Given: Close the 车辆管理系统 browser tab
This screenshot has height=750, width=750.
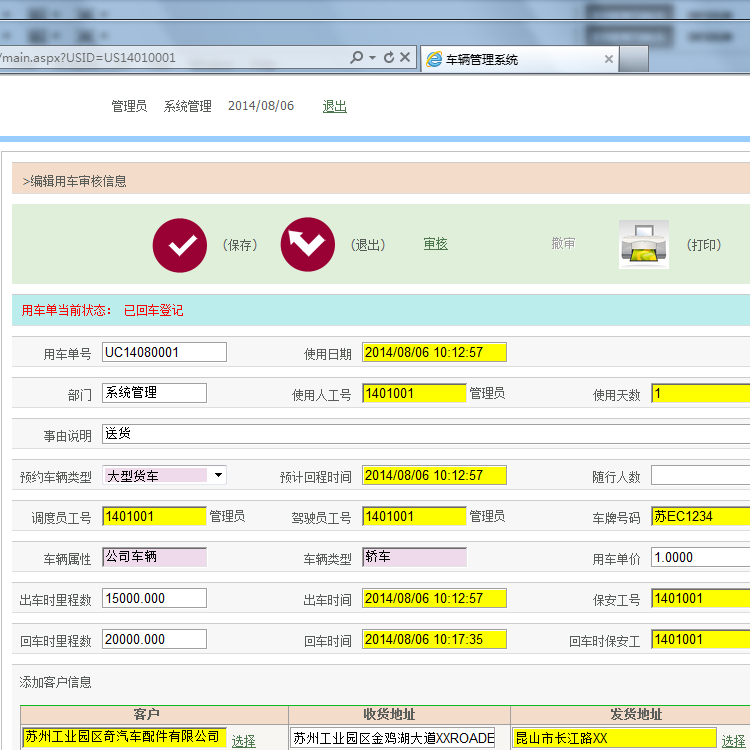Looking at the screenshot, I should [609, 59].
